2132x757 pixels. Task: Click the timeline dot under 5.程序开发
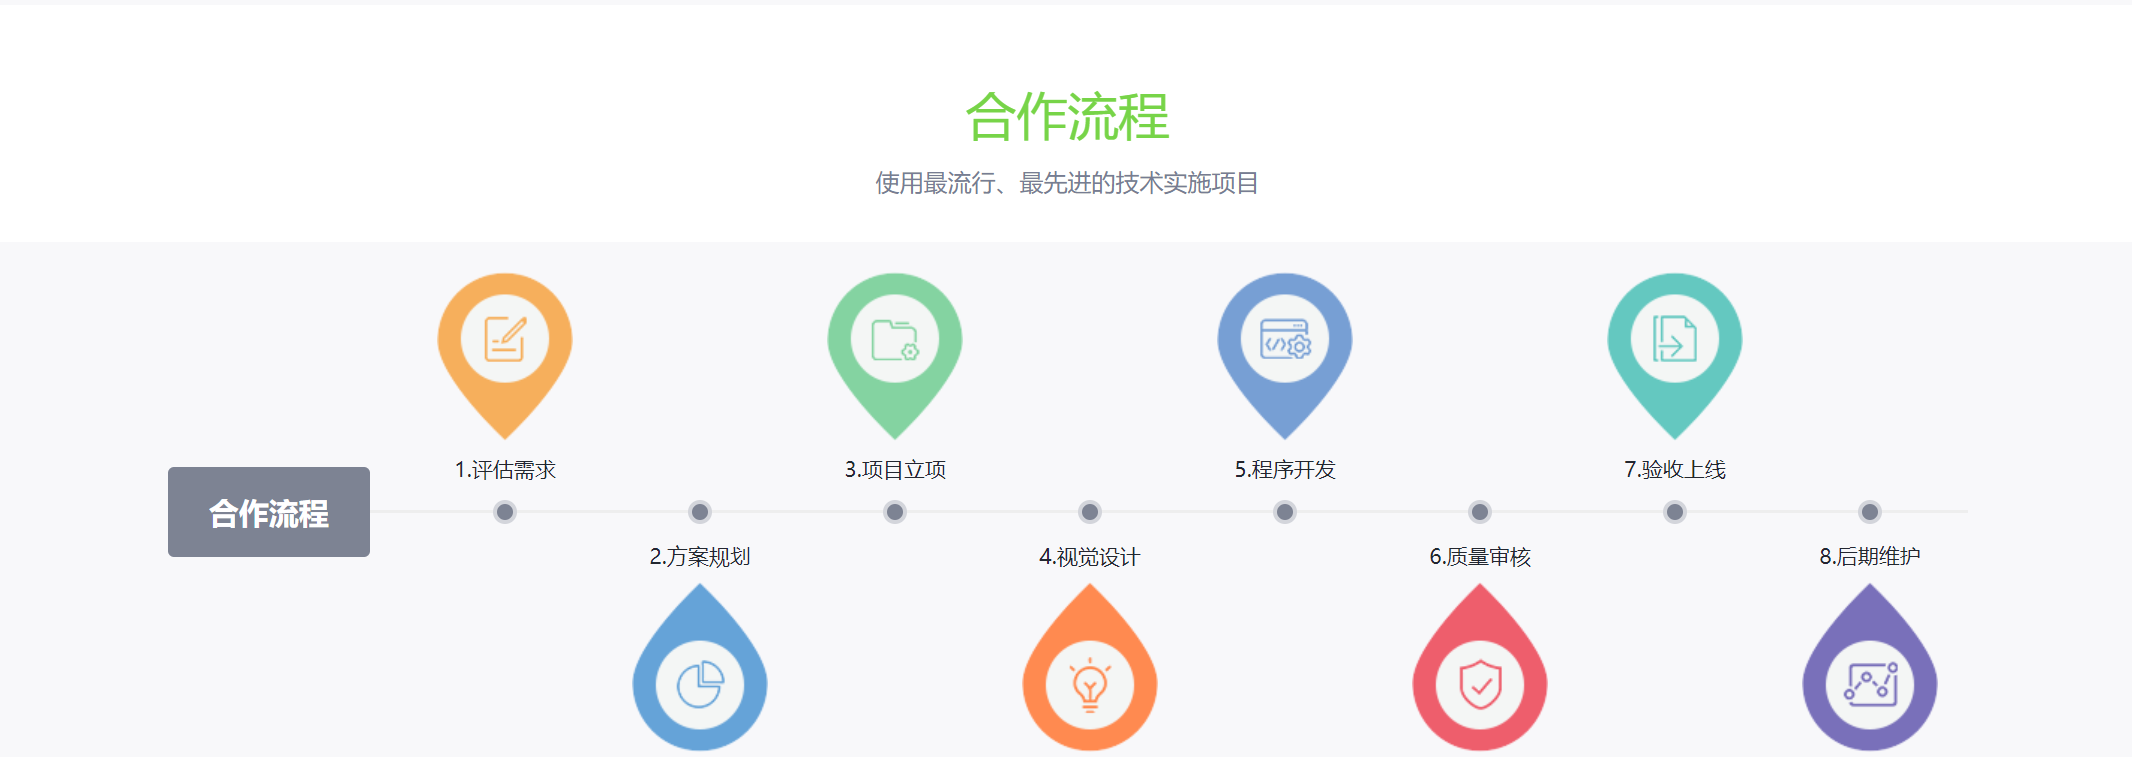(1285, 512)
